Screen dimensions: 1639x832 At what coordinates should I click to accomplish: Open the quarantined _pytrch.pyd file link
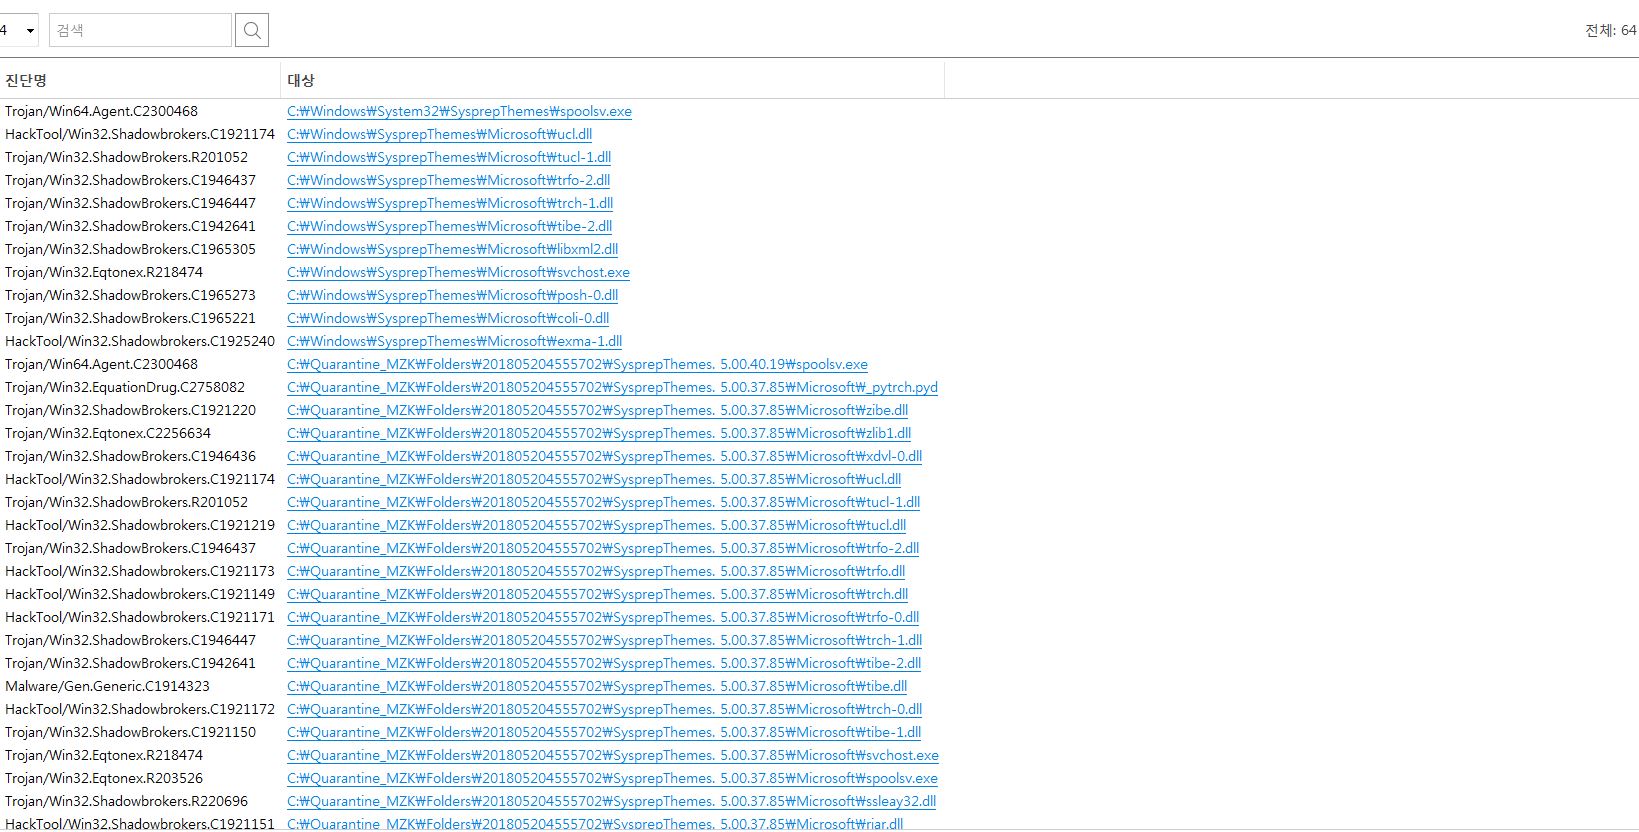pyautogui.click(x=612, y=387)
